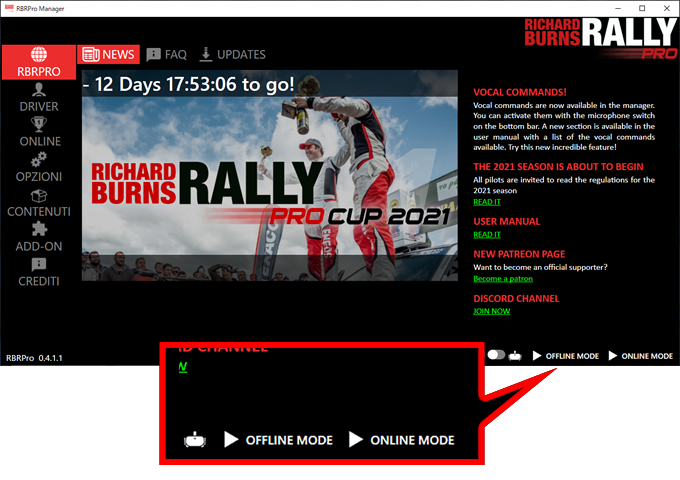The image size is (680, 480).
Task: Open READ IT link under 2021 season
Action: click(x=487, y=202)
